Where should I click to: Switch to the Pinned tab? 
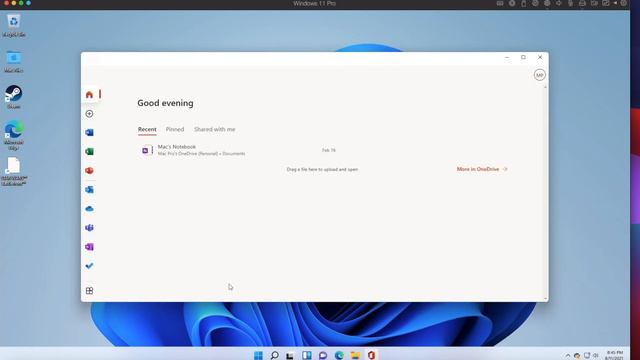175,129
